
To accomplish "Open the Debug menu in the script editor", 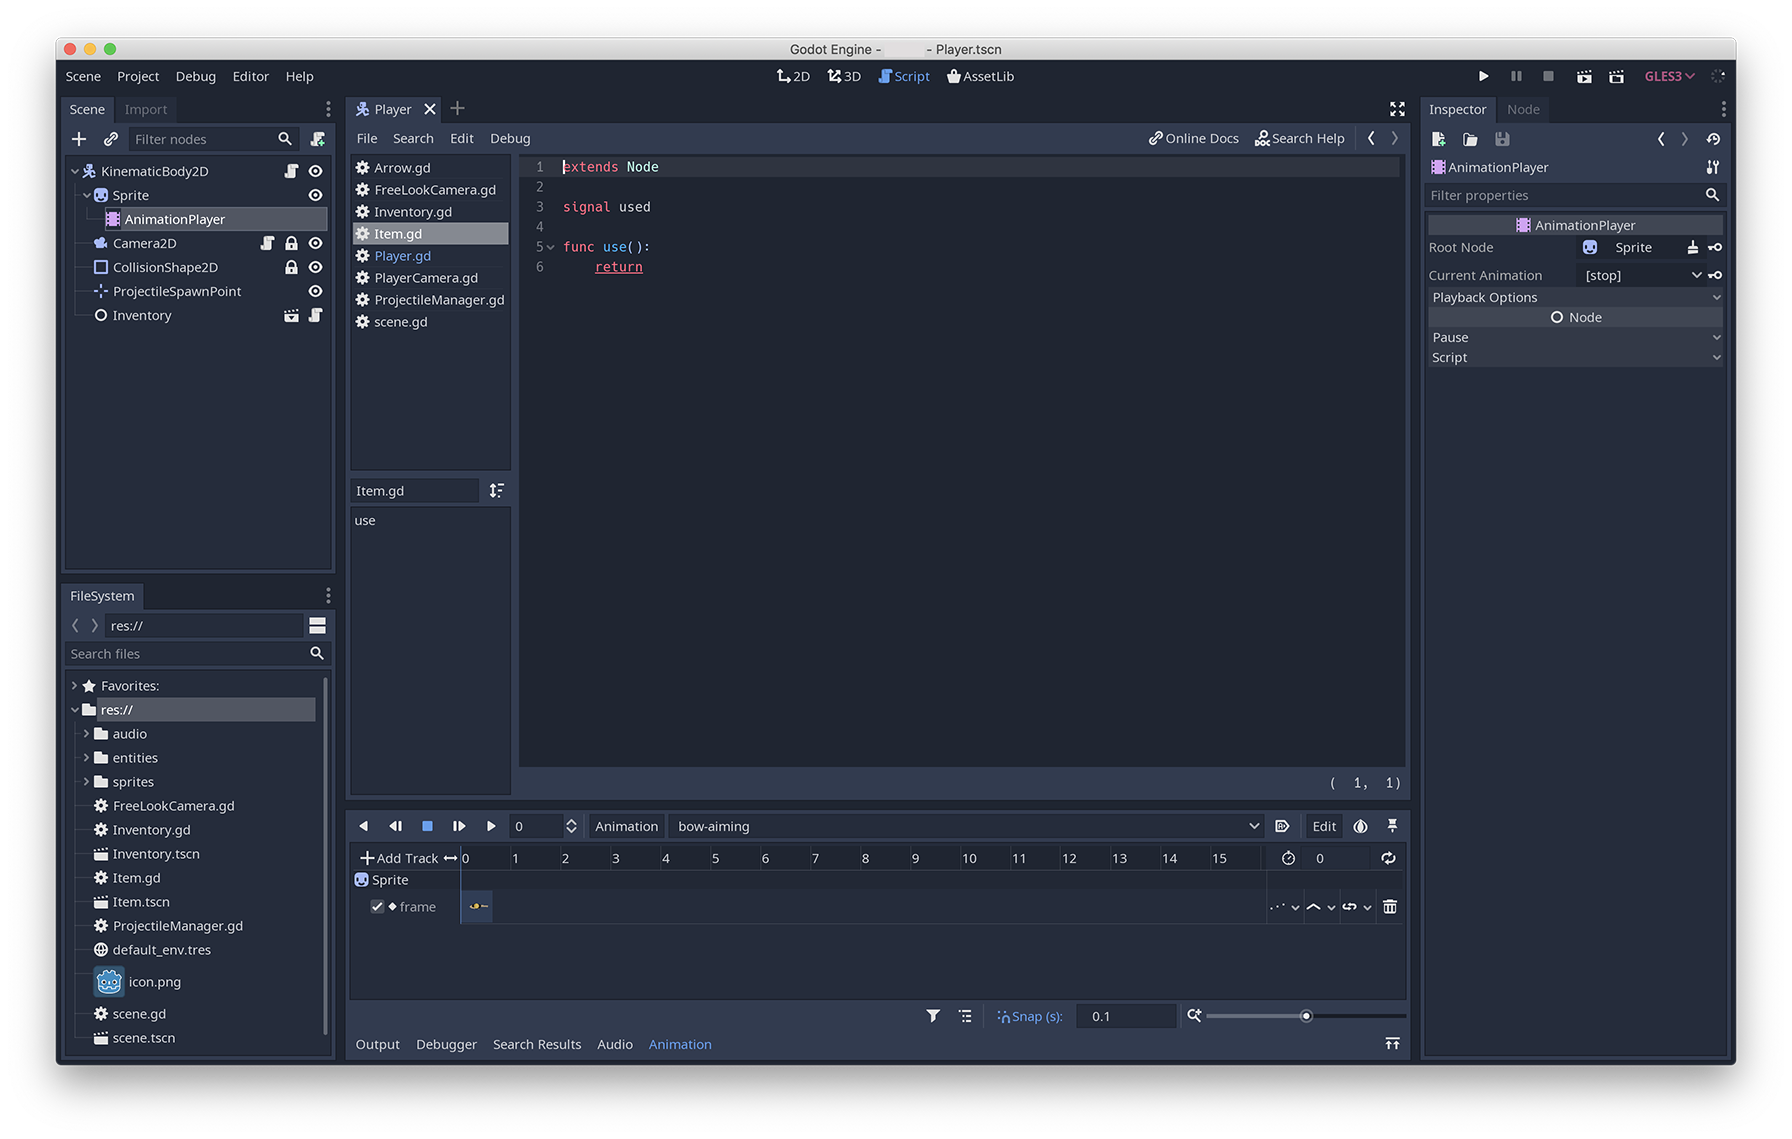I will coord(510,138).
